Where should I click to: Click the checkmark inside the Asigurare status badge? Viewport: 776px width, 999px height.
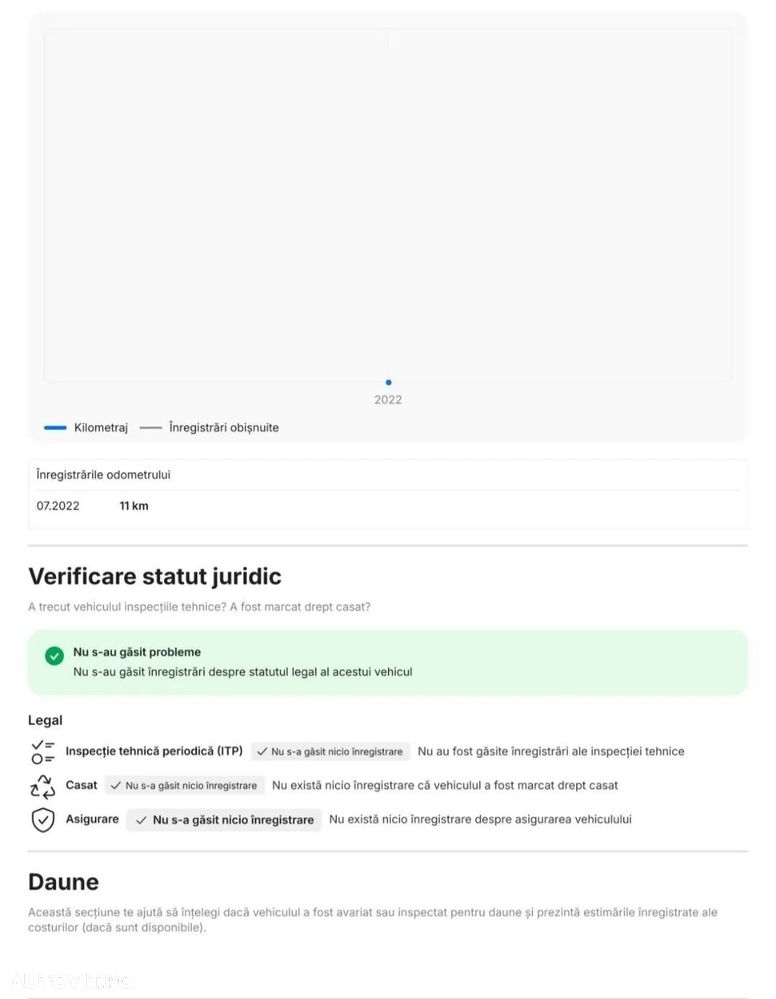click(142, 820)
